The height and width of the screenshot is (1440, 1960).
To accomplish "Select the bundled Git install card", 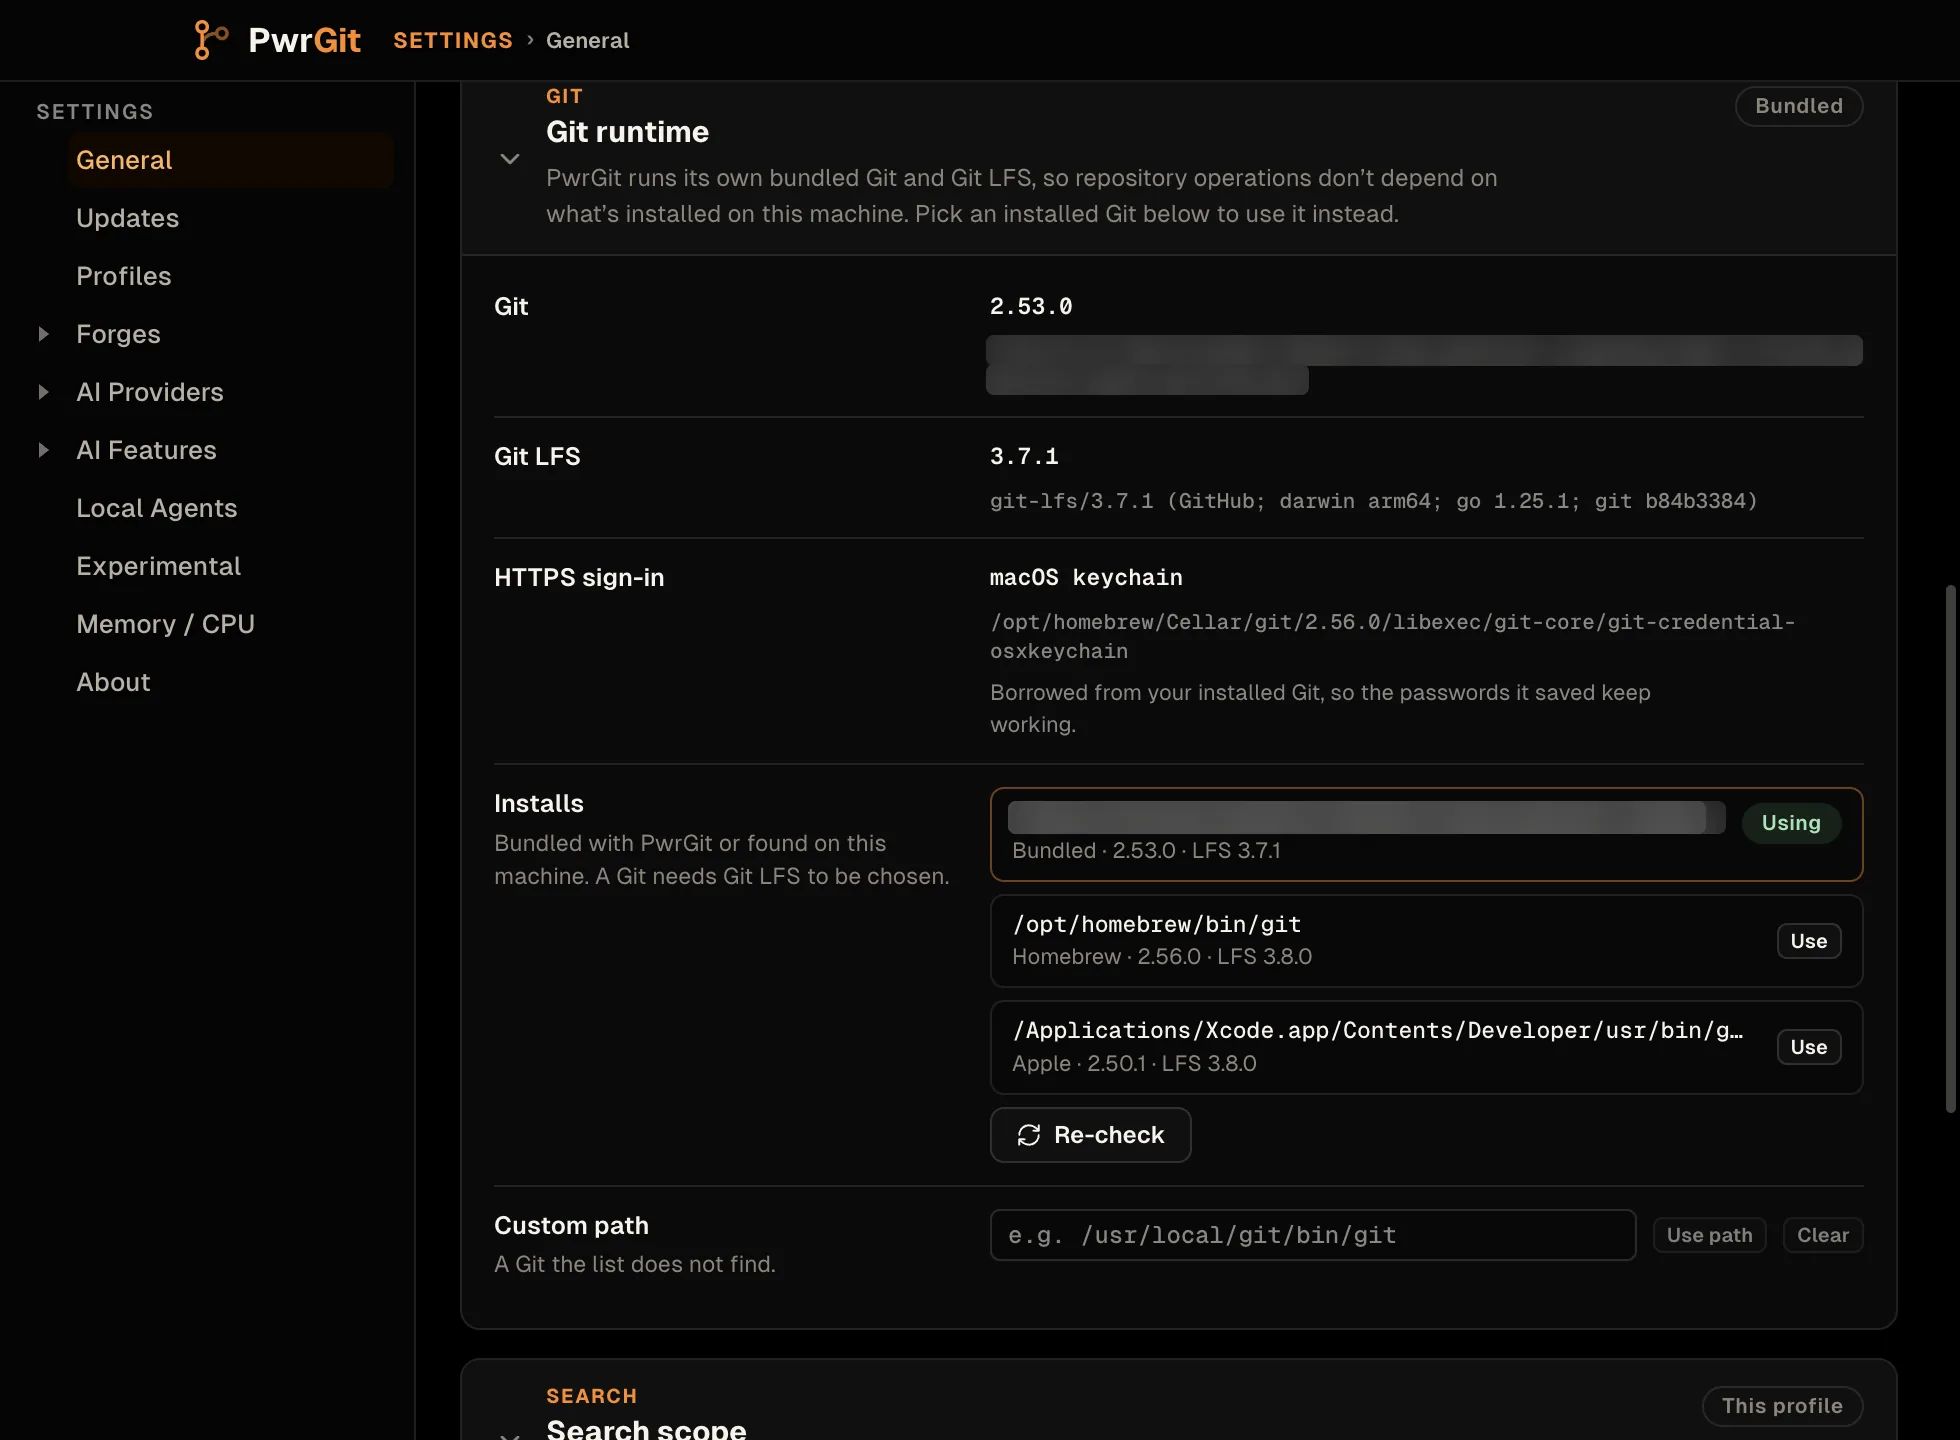I will [1426, 834].
